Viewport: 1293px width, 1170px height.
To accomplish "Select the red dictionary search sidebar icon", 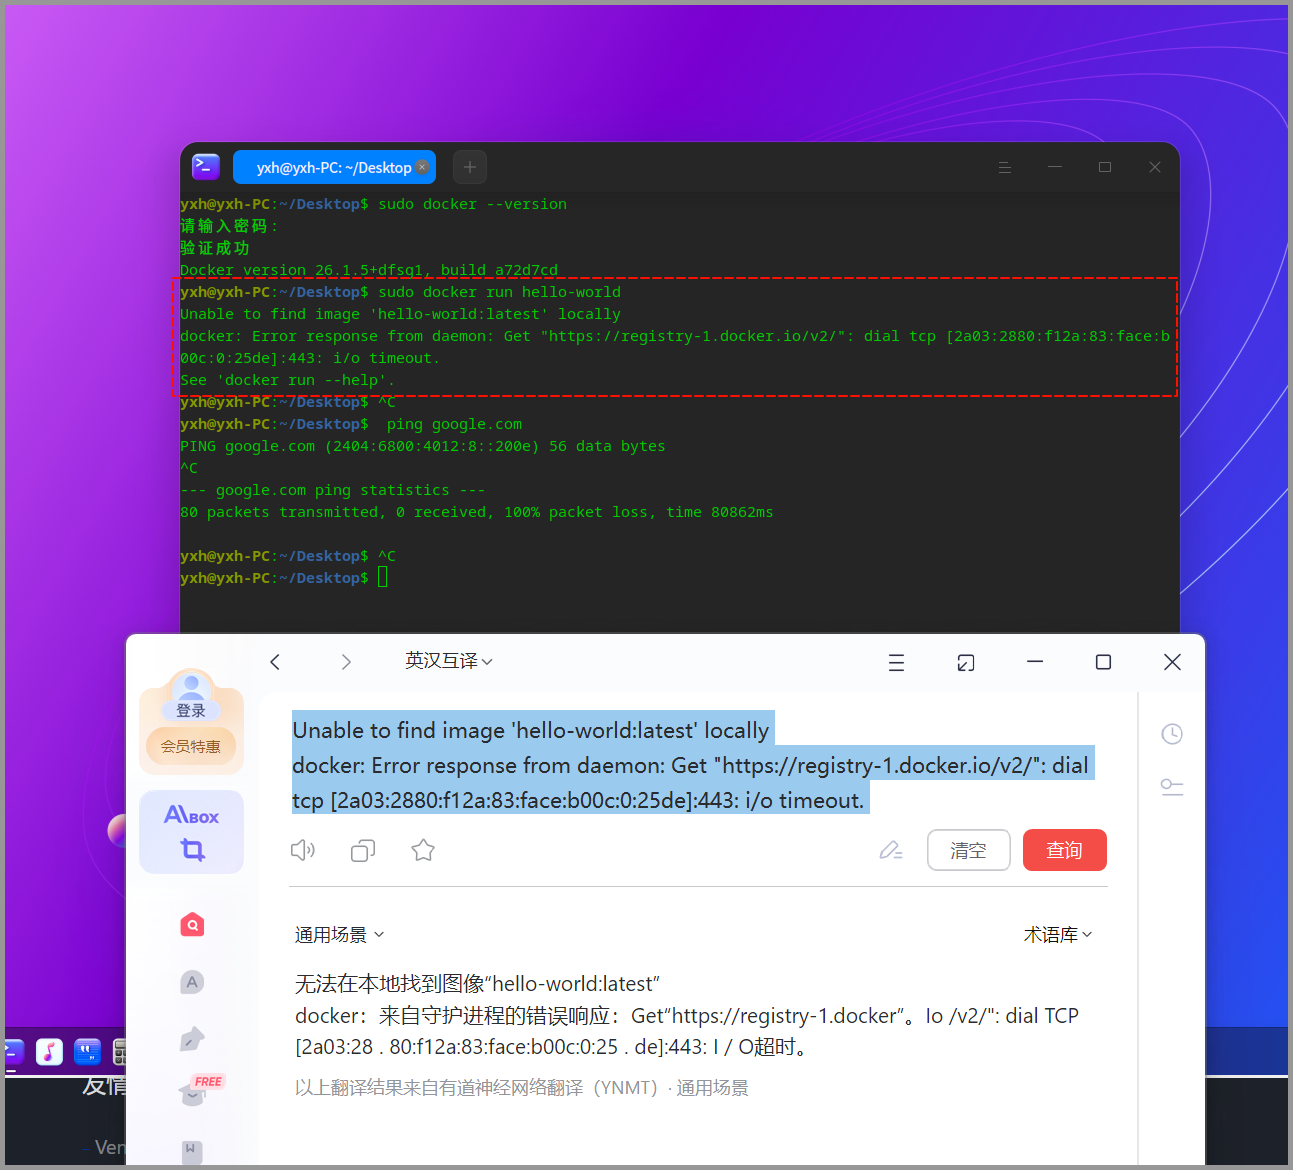I will pos(192,925).
